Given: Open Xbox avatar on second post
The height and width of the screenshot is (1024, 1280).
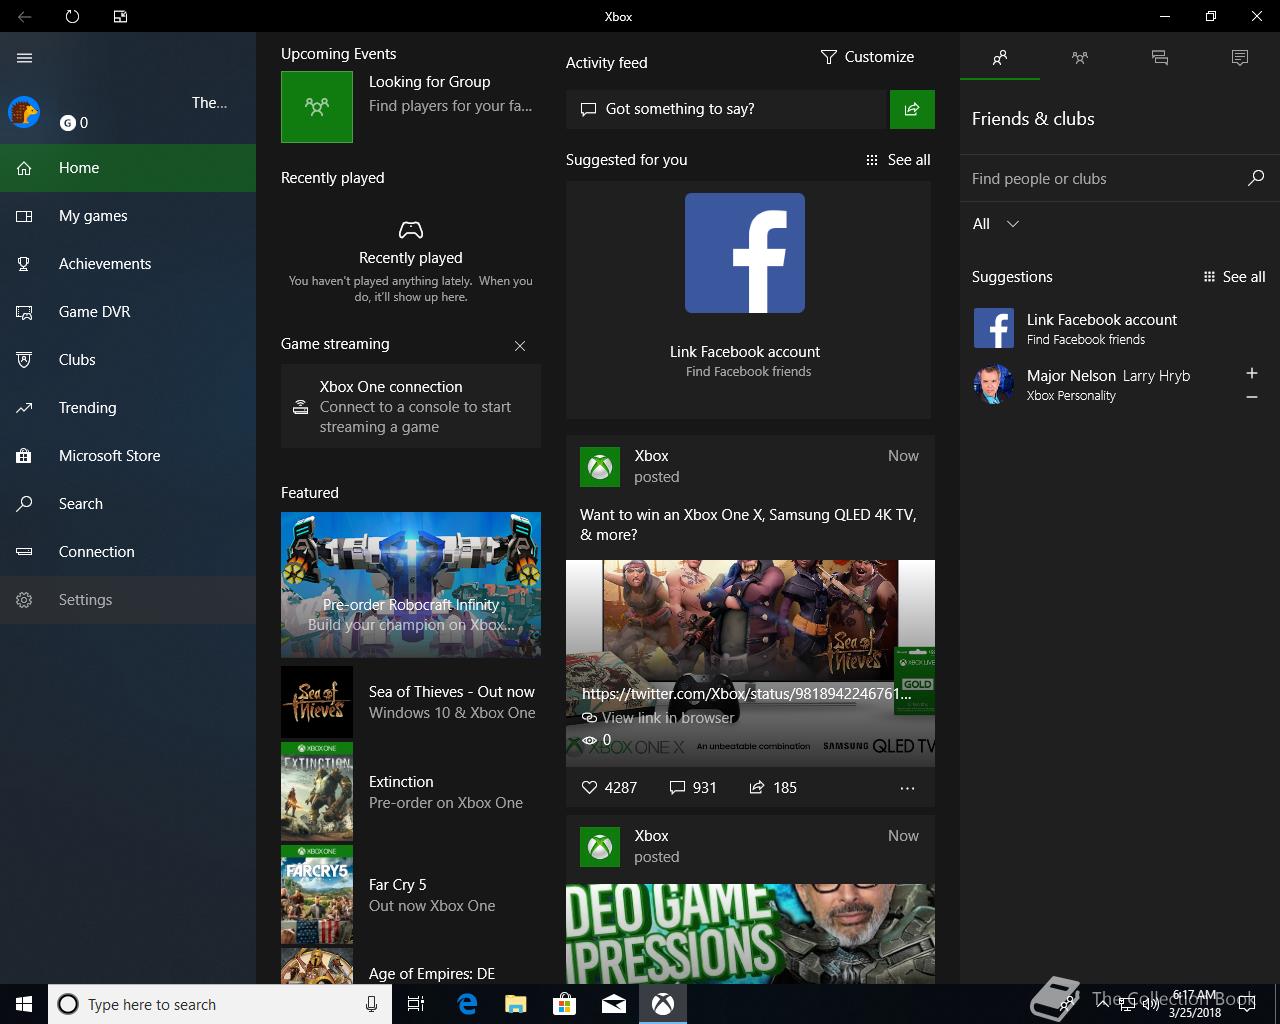Looking at the screenshot, I should (600, 846).
